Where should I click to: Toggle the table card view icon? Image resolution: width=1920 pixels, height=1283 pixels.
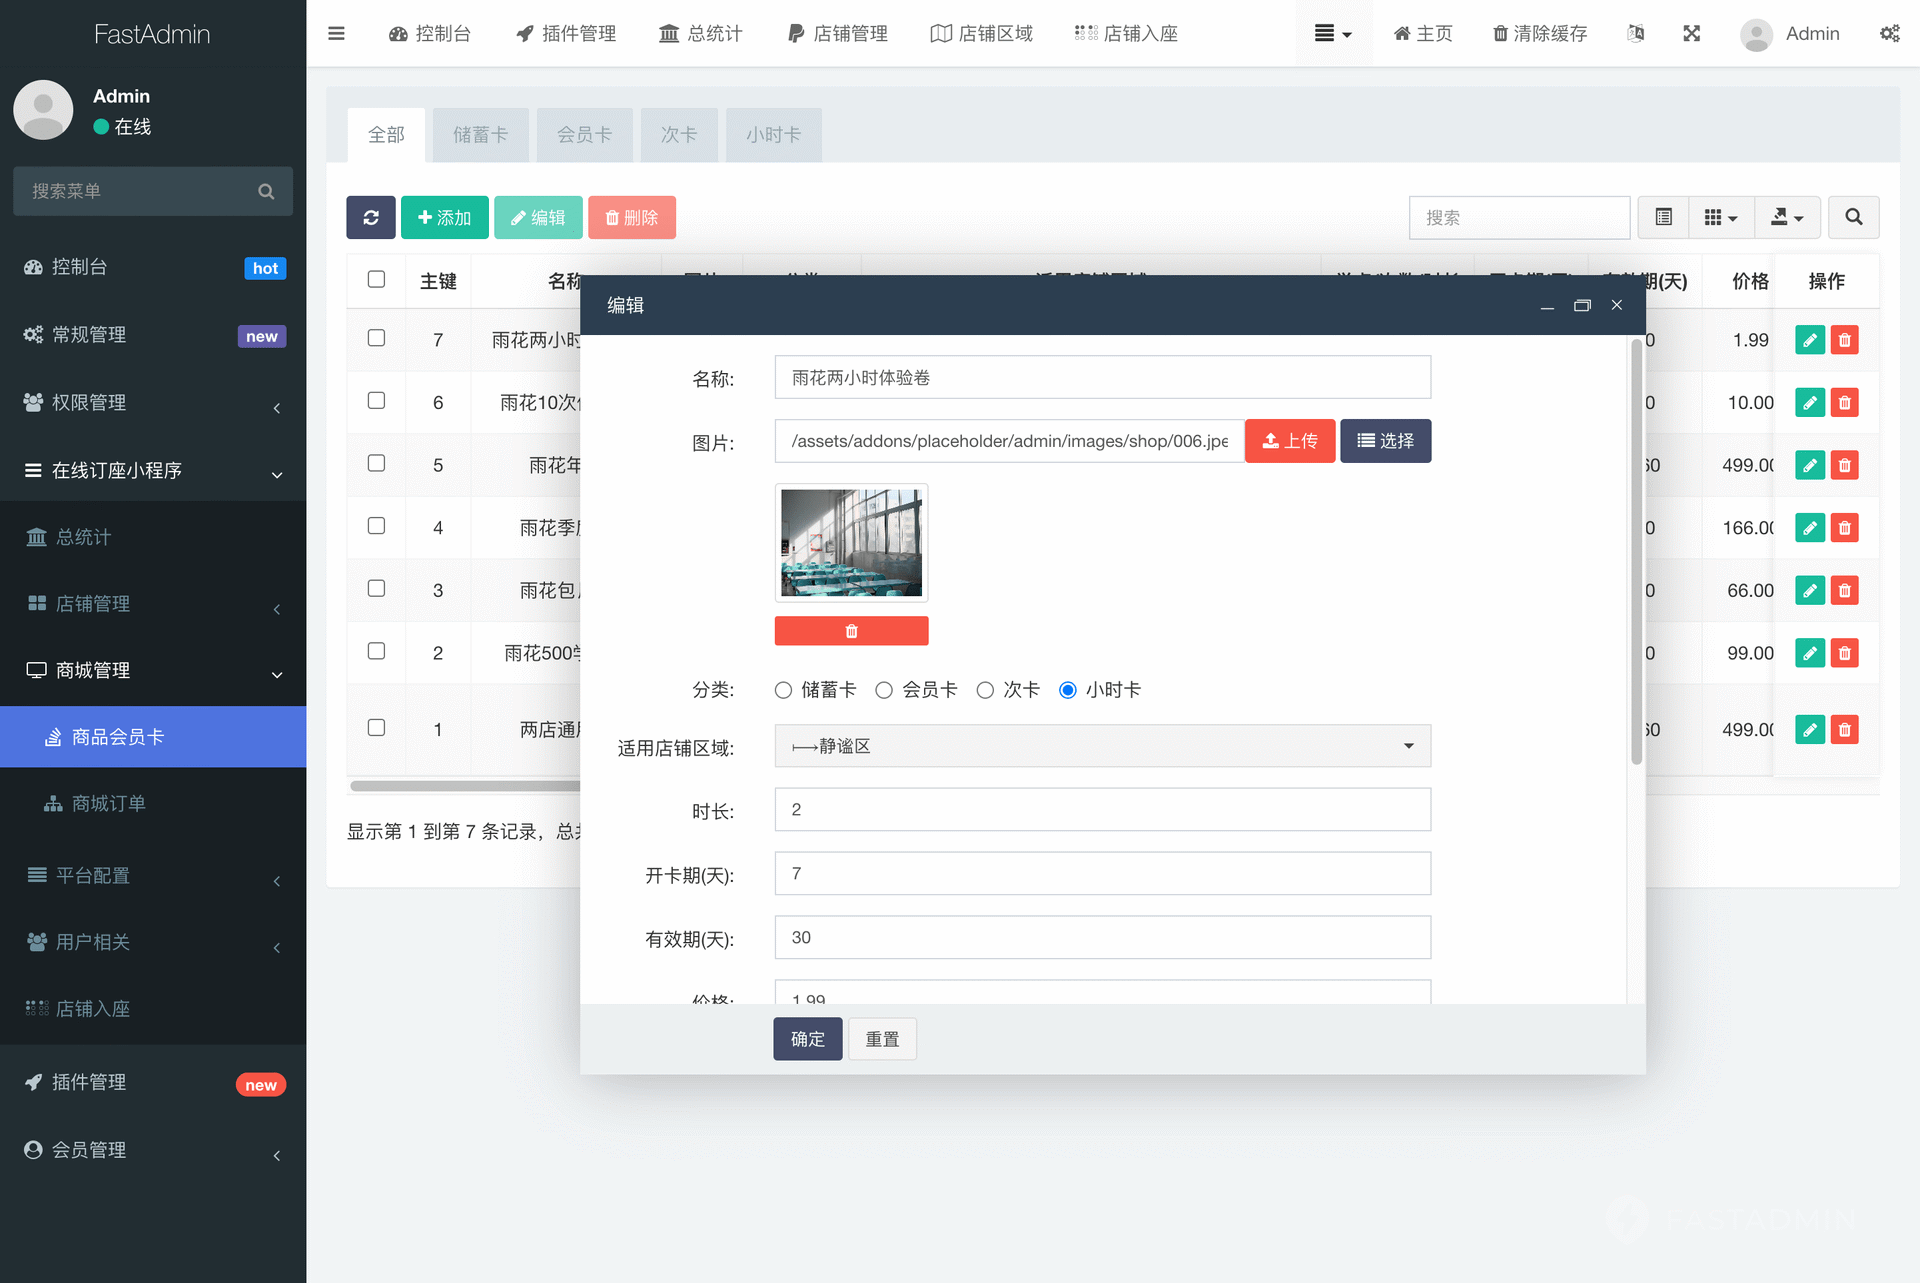(x=1663, y=217)
